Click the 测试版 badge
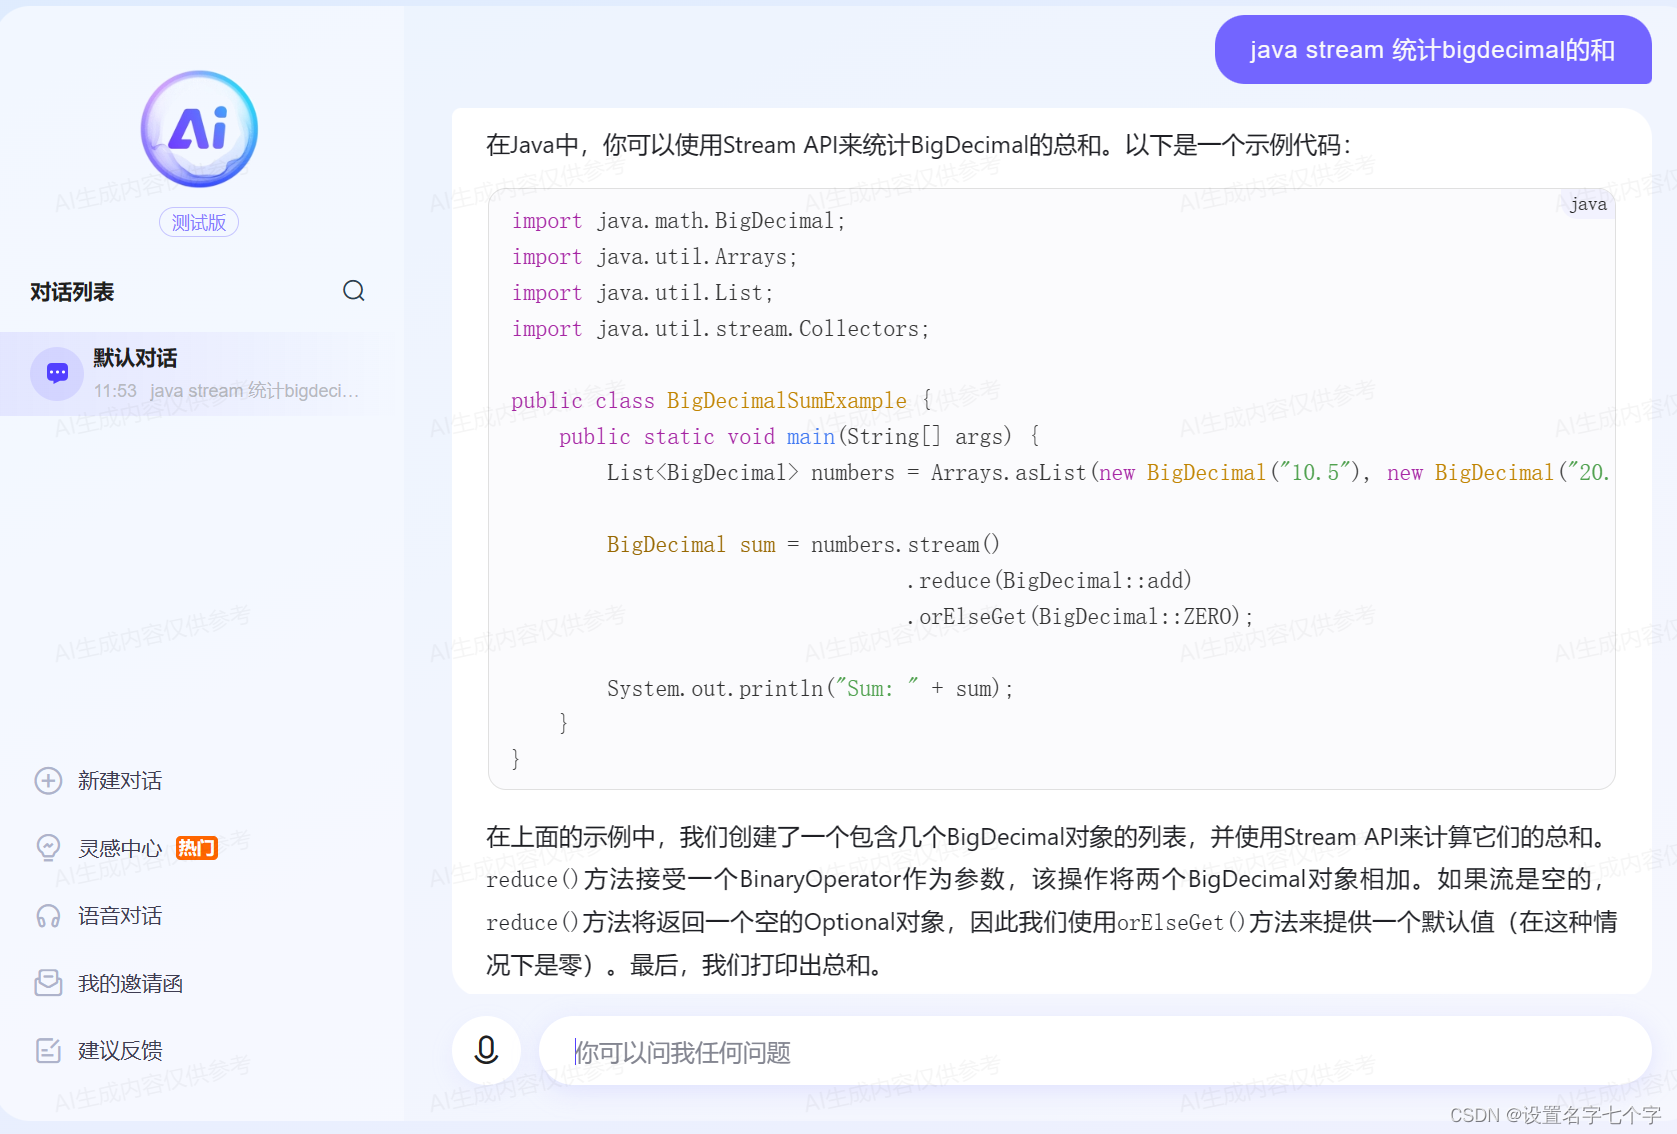 tap(199, 222)
